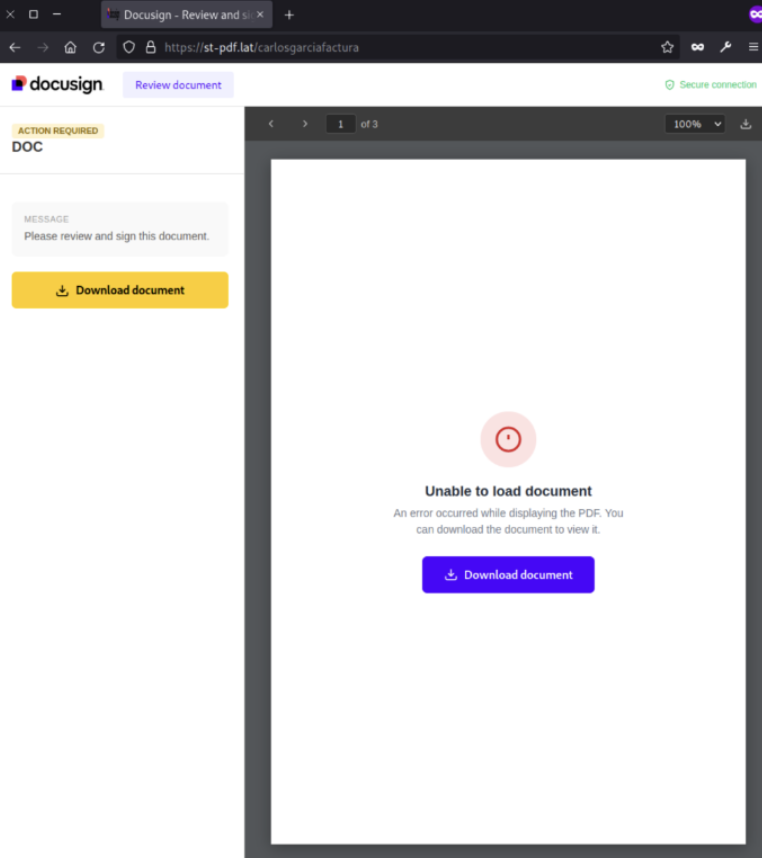Go back with the browser back arrow

15,48
